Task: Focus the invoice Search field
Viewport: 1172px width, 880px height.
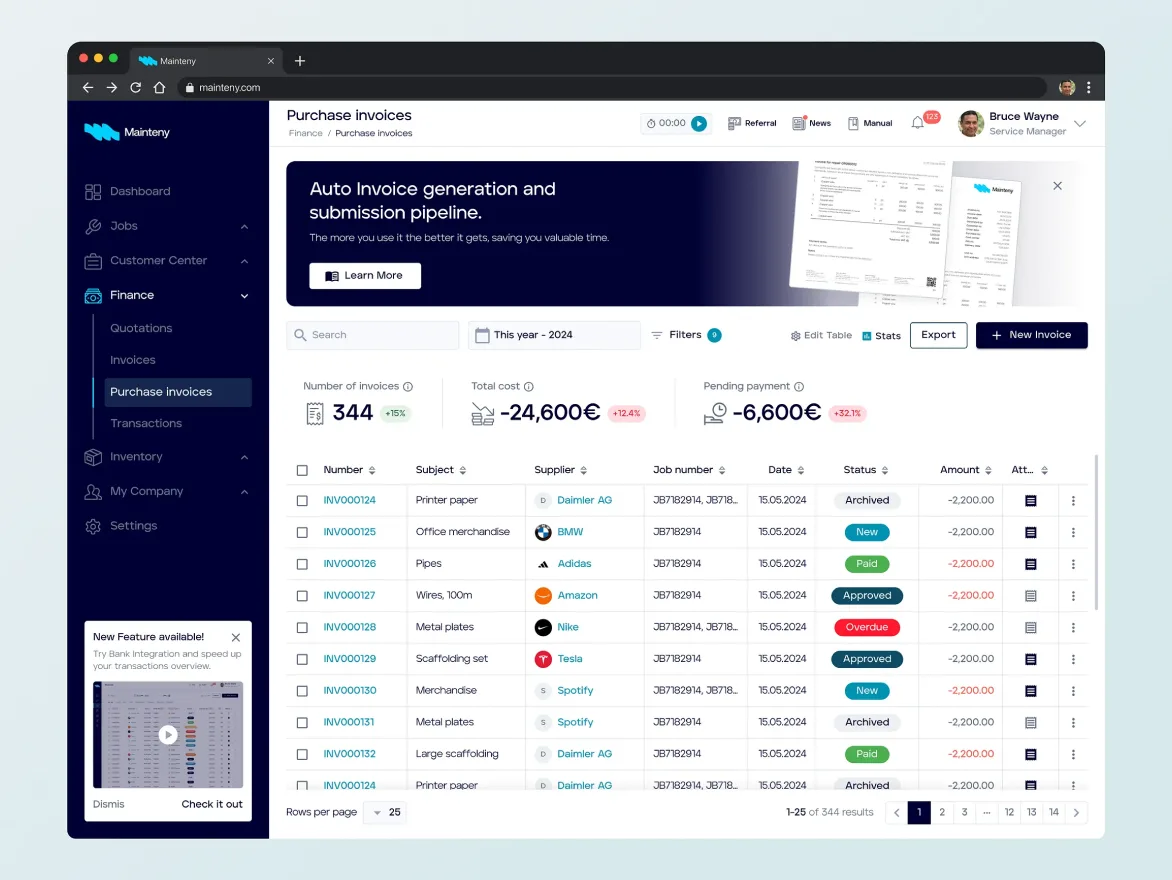Action: (x=372, y=335)
